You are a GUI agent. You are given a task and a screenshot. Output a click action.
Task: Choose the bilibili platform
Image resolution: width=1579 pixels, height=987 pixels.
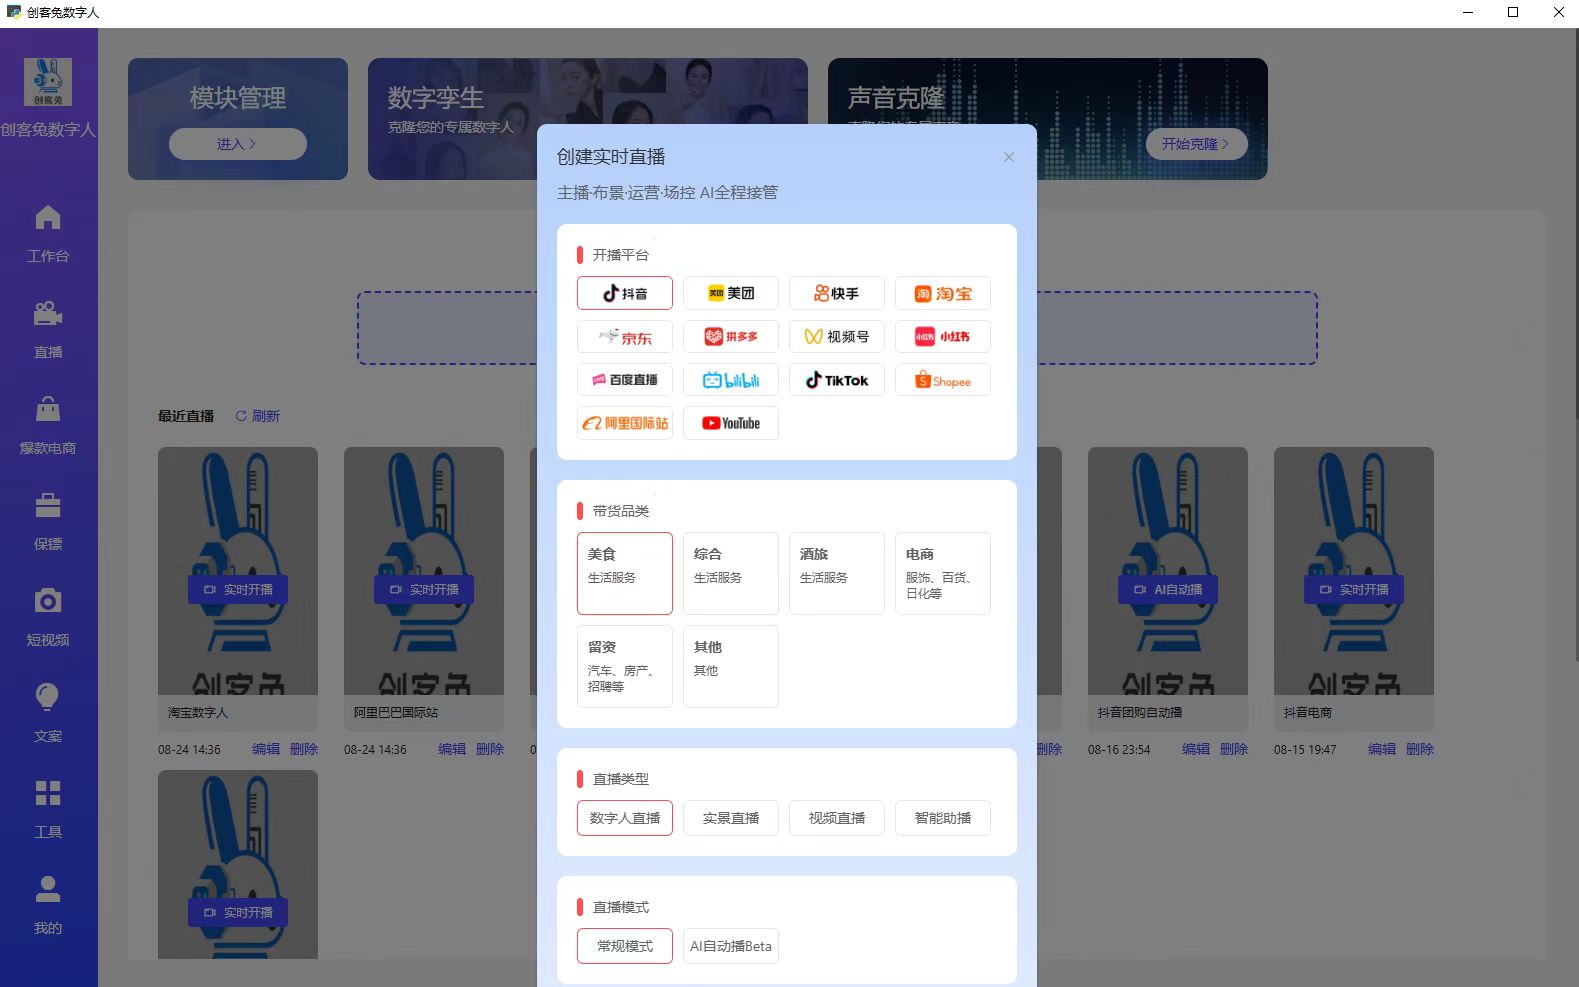pos(731,380)
